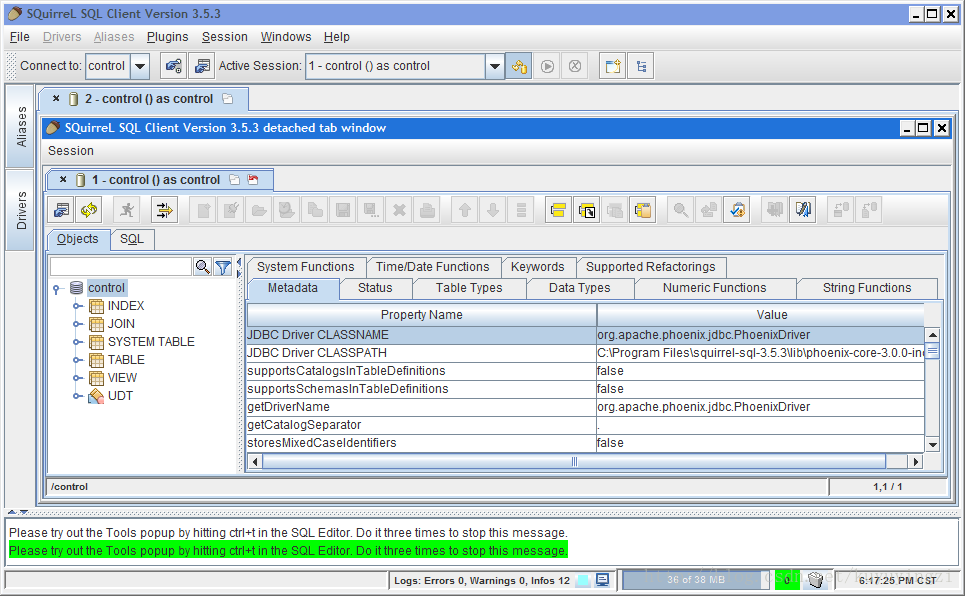
Task: Open the Numeric Functions tab
Action: point(714,288)
